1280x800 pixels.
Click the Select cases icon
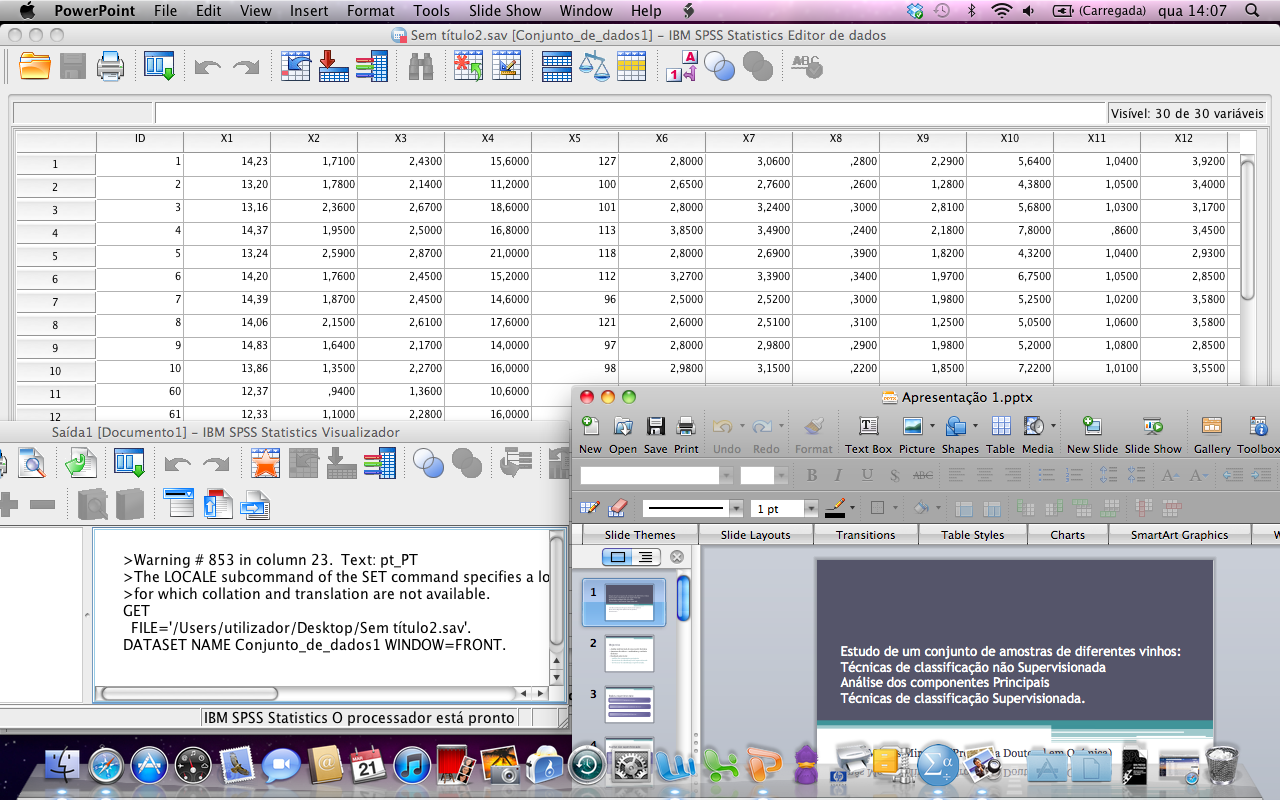click(x=631, y=67)
